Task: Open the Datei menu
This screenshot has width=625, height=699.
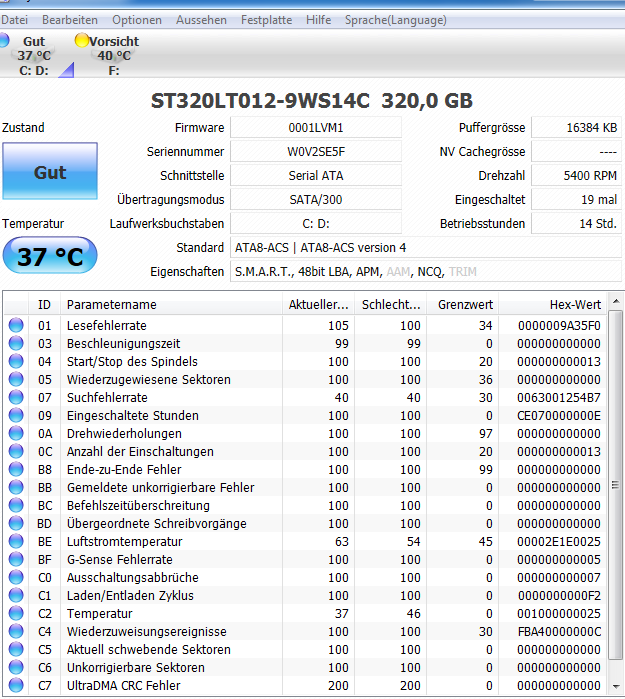Action: (14, 20)
